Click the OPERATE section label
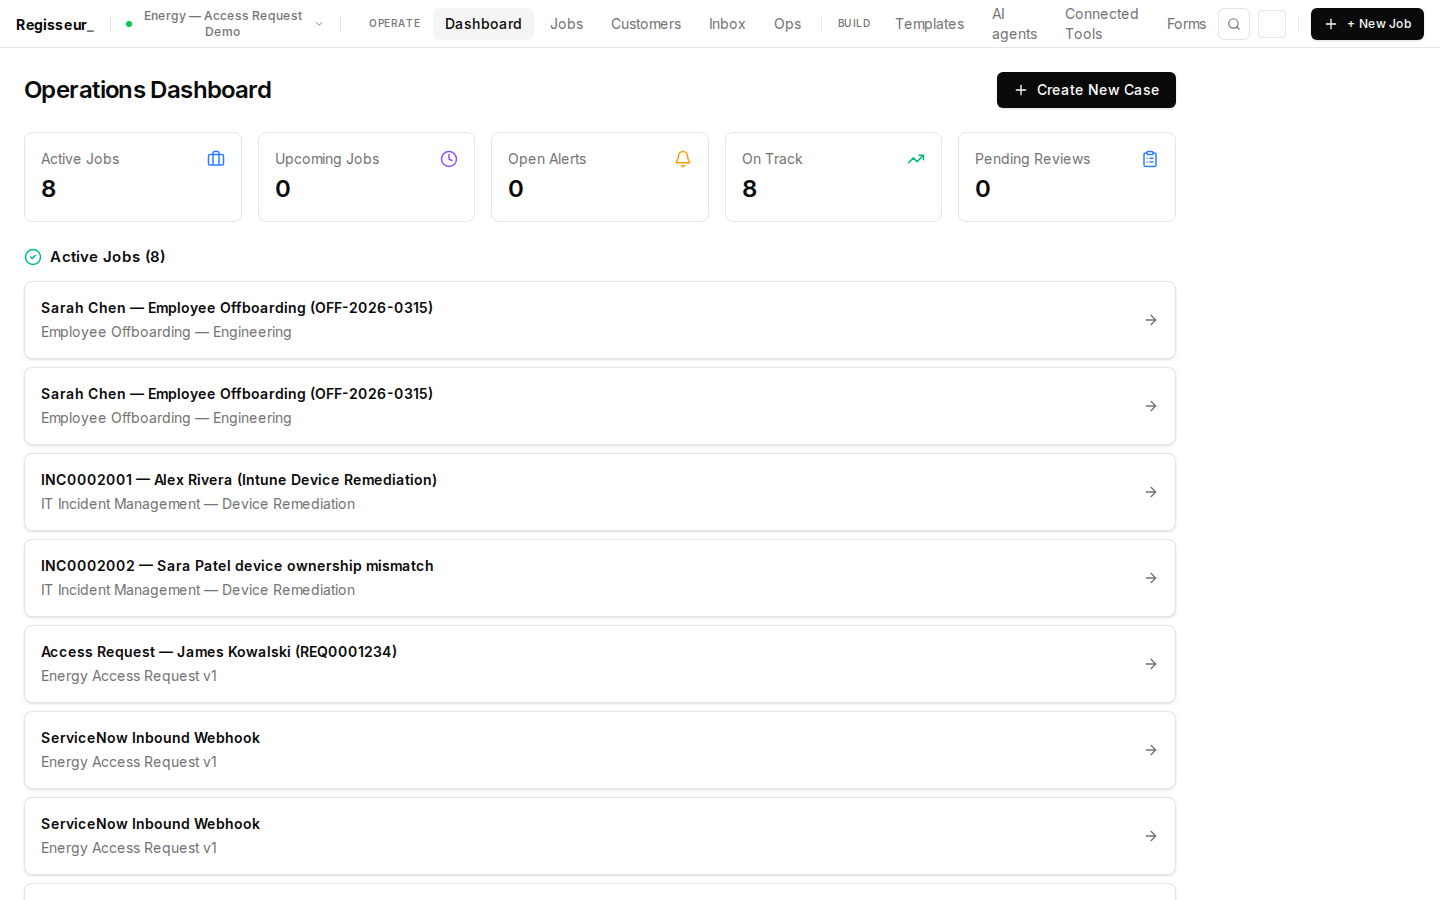The height and width of the screenshot is (900, 1440). point(395,24)
